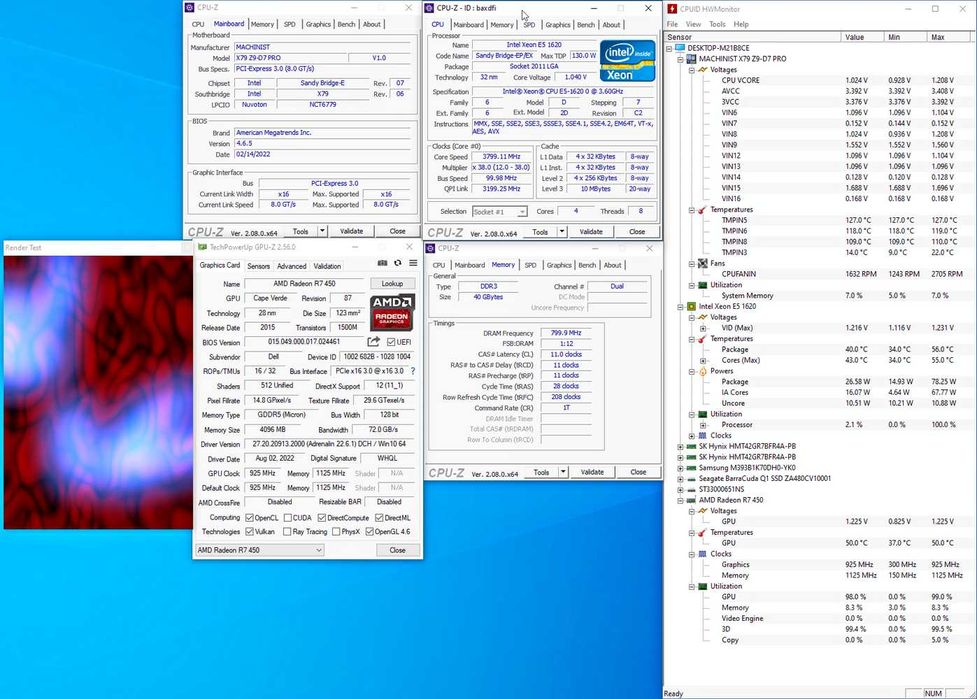This screenshot has height=699, width=977.
Task: Toggle the DirectML checkbox
Action: click(379, 518)
